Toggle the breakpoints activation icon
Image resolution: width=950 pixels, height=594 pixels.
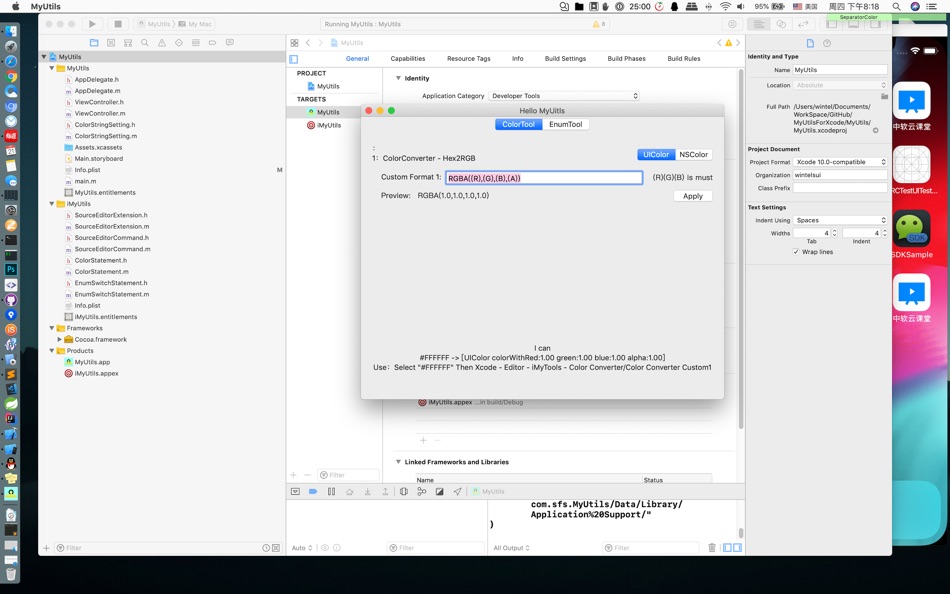pos(313,492)
